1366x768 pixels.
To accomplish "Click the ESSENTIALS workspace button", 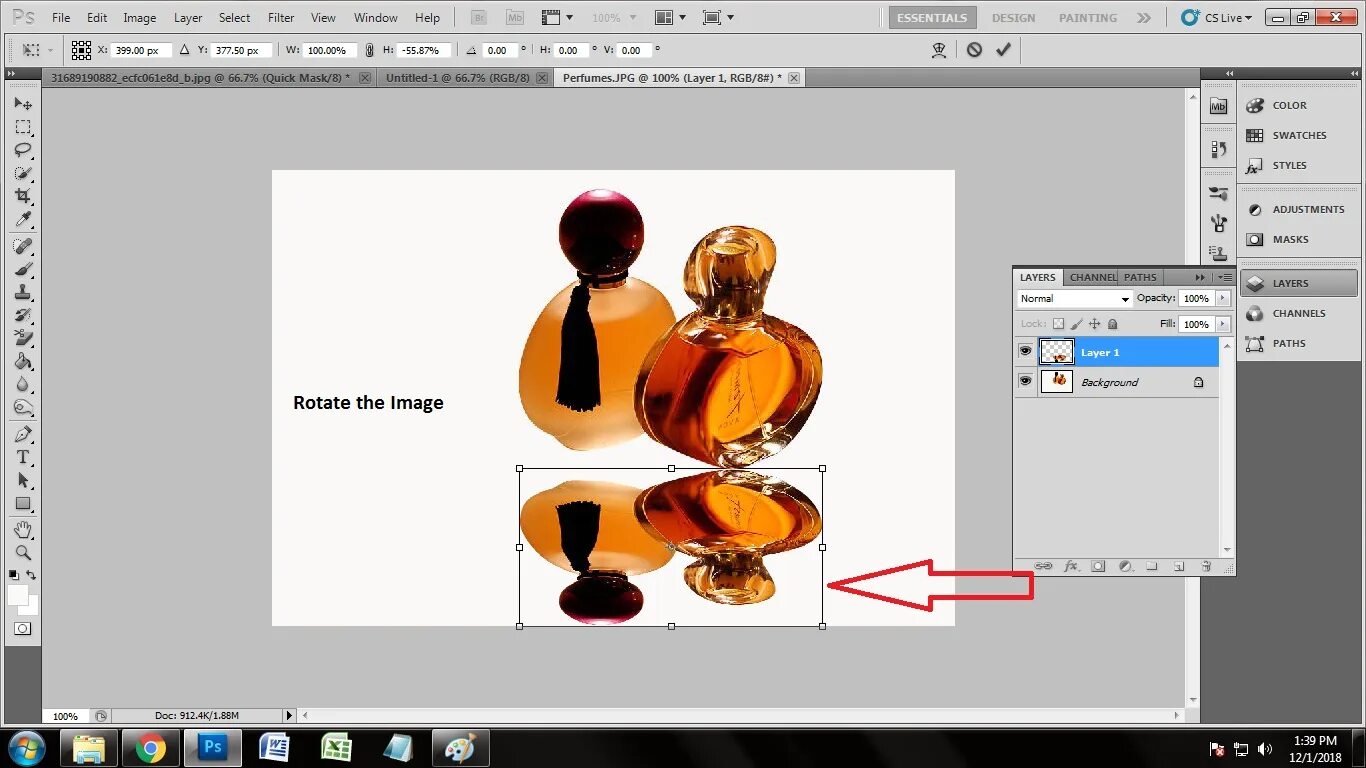I will point(932,18).
